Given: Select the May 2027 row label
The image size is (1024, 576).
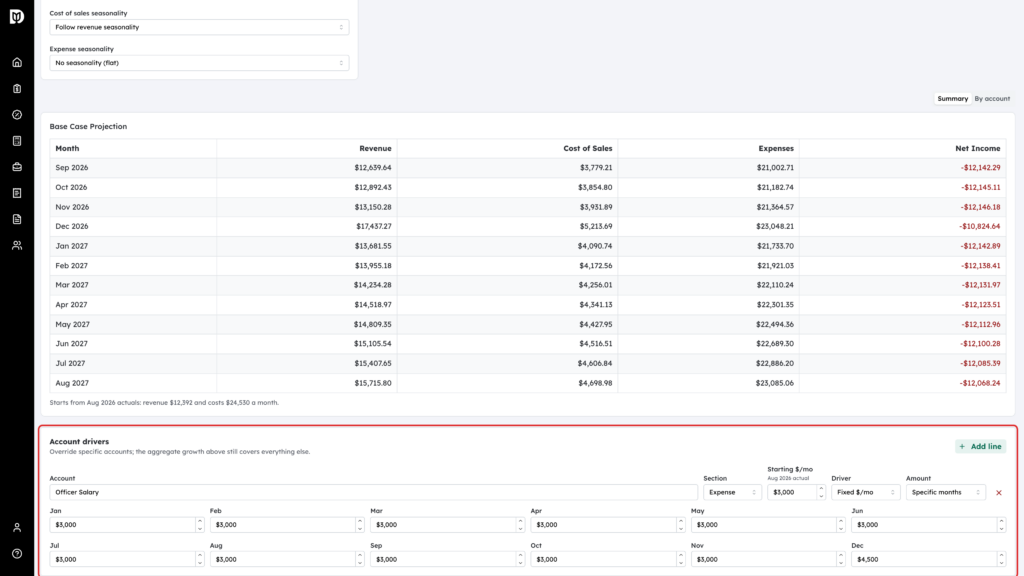Looking at the screenshot, I should coord(72,325).
